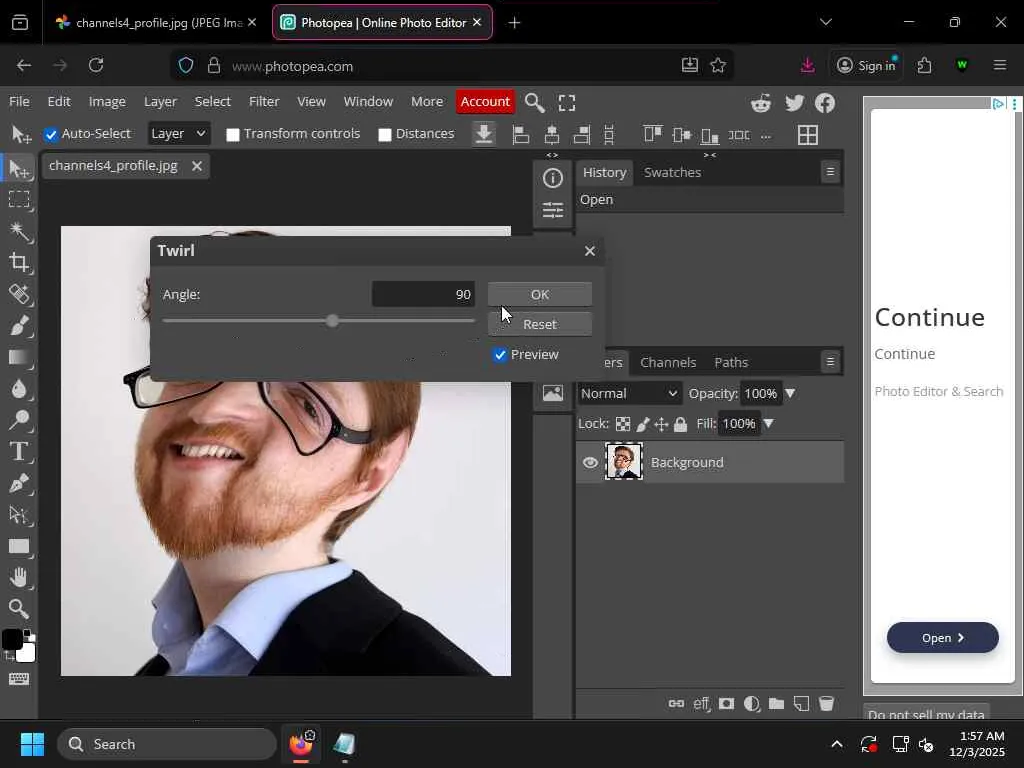Click the delete layer trash icon
The image size is (1024, 768).
coord(826,704)
